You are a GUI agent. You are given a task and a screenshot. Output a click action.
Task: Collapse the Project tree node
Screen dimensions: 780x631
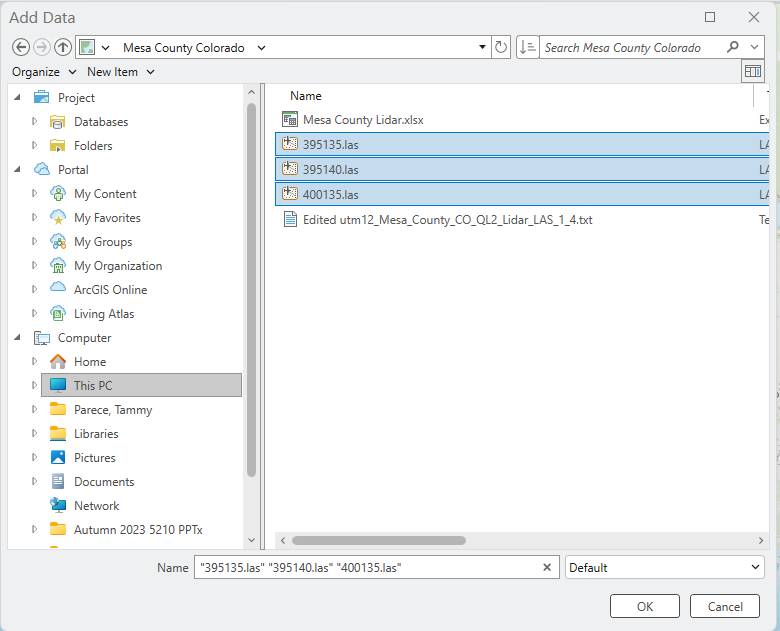(17, 97)
